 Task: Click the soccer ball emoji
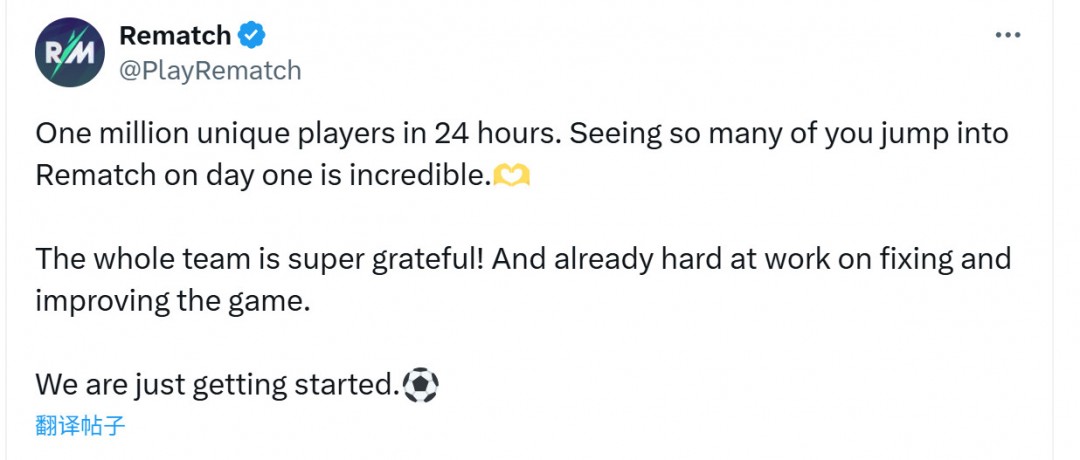click(420, 385)
